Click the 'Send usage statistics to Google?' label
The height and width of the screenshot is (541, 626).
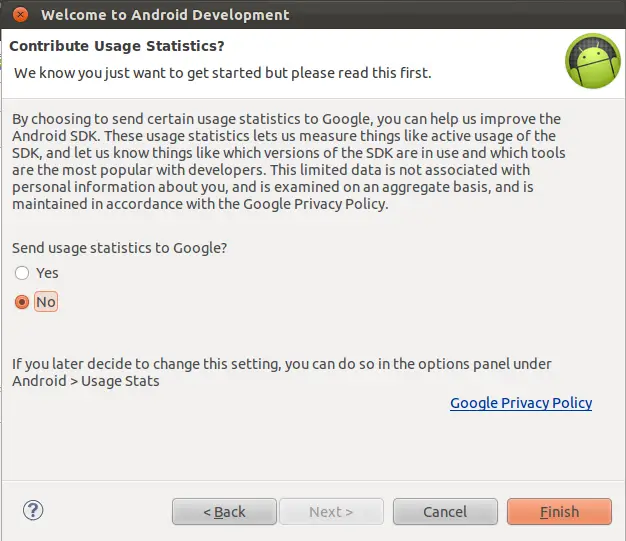(119, 248)
